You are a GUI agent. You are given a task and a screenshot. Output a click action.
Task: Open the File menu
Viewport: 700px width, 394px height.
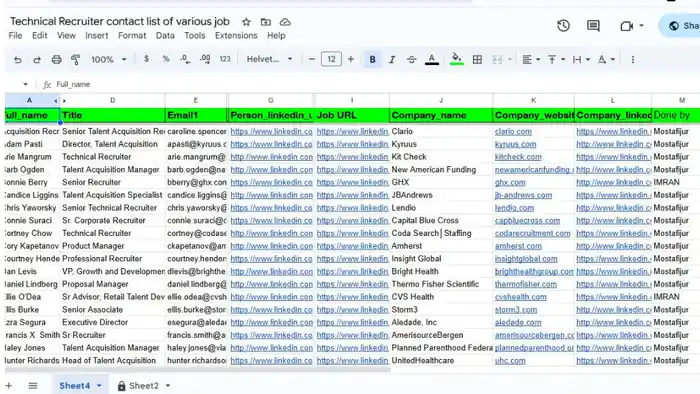click(15, 36)
